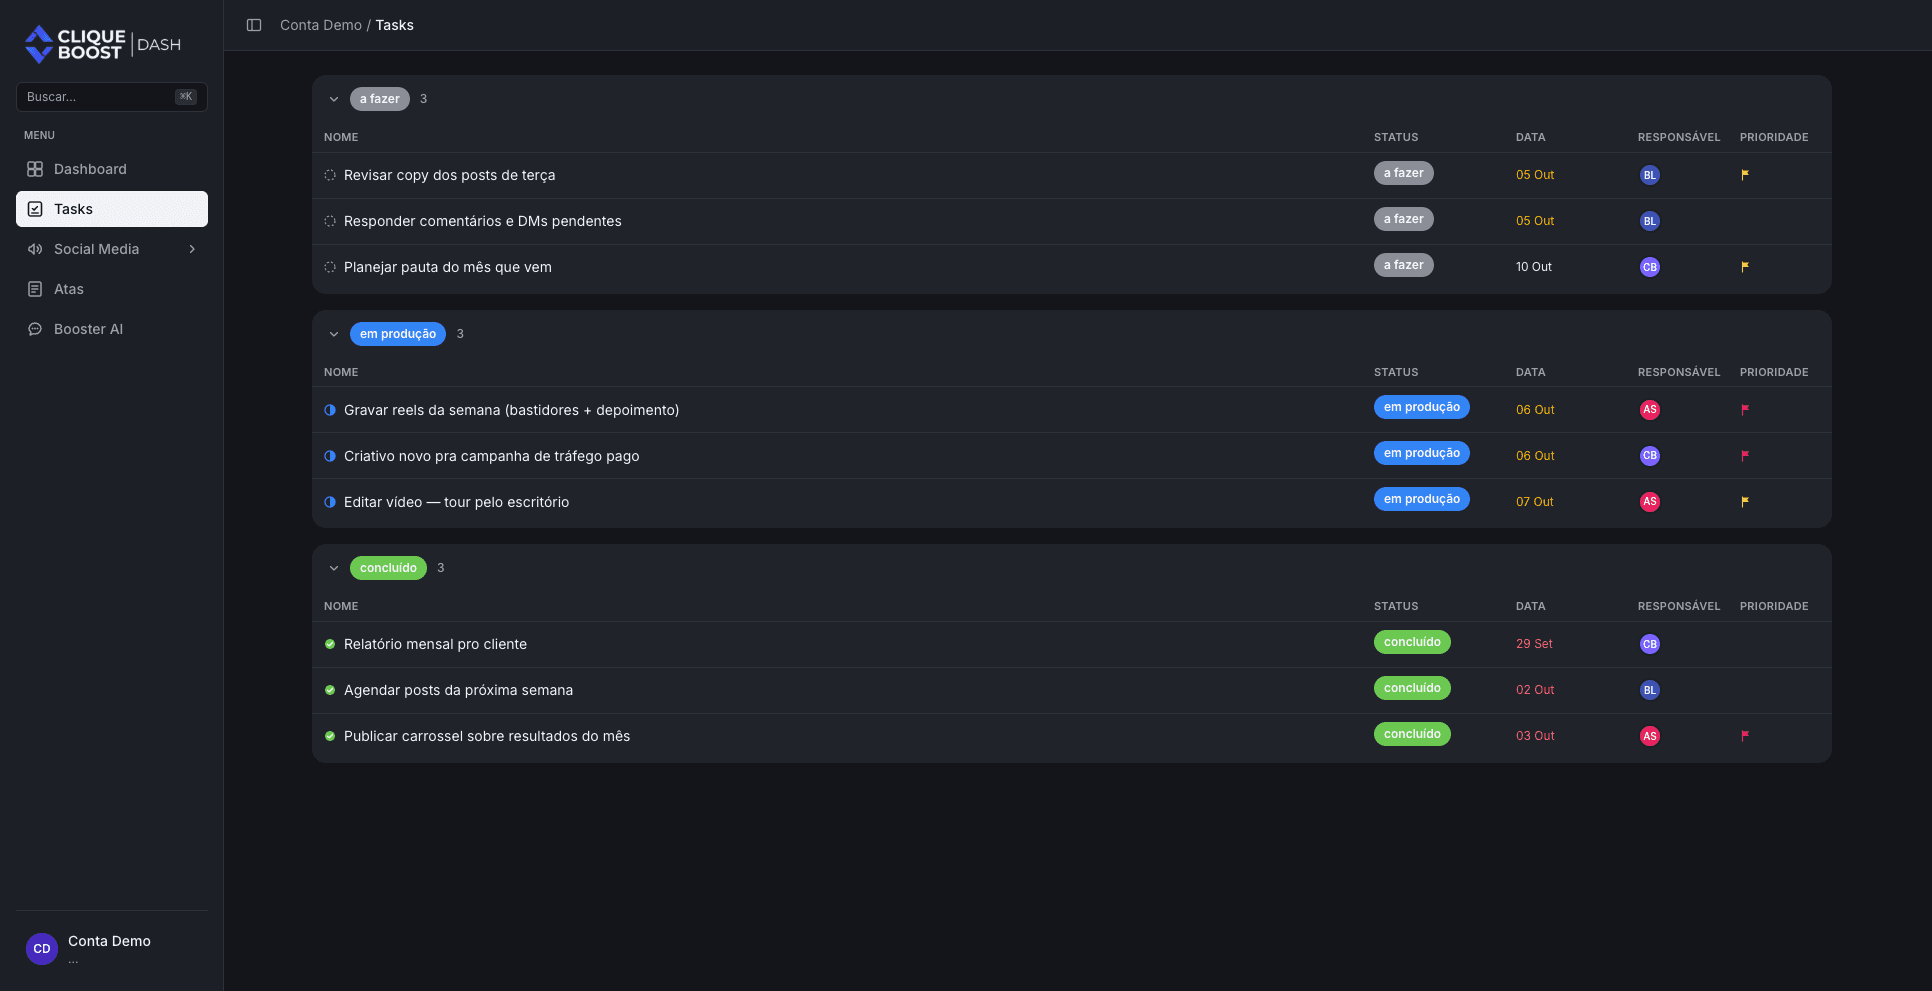This screenshot has width=1932, height=991.
Task: Click the '10 Out' date cell
Action: click(1534, 267)
